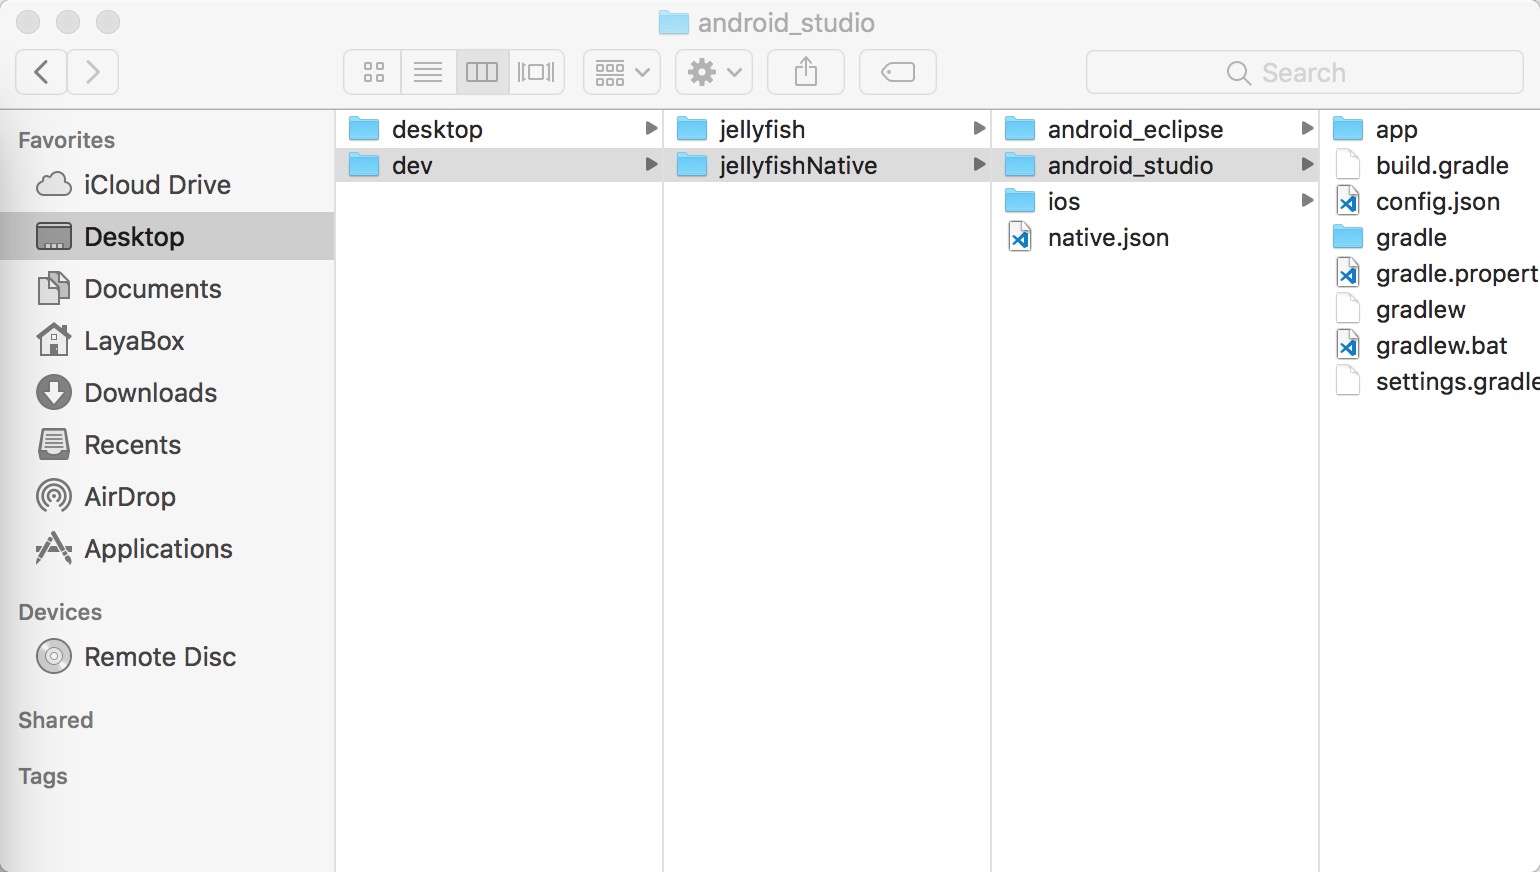The width and height of the screenshot is (1540, 872).
Task: Click the gradle.properties file icon
Action: (1348, 273)
